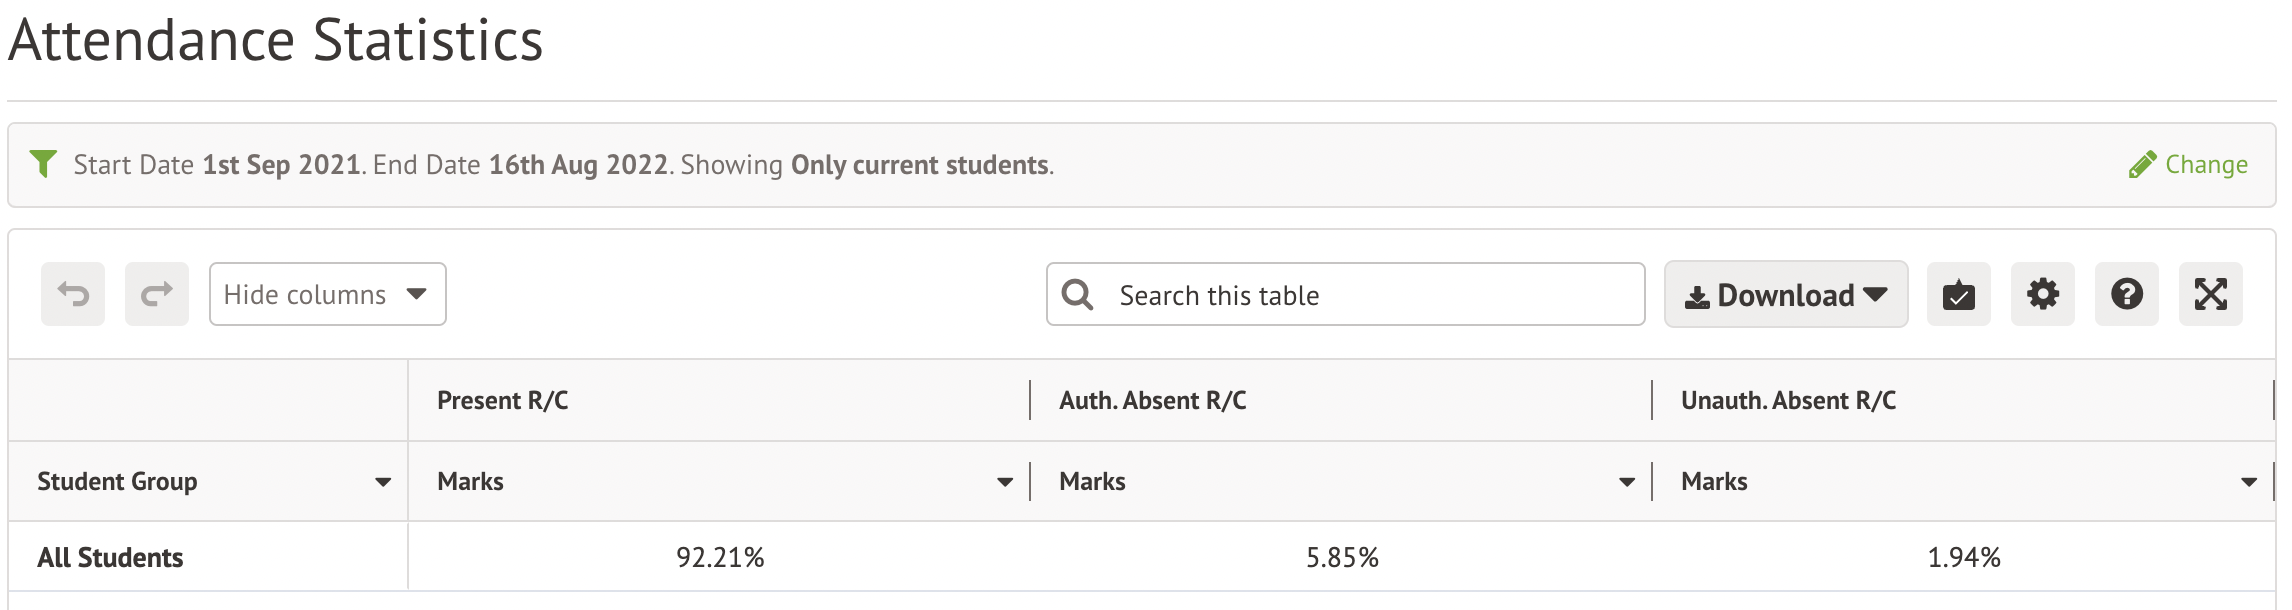The image size is (2292, 610).
Task: Open the Hide columns dropdown
Action: pyautogui.click(x=327, y=294)
